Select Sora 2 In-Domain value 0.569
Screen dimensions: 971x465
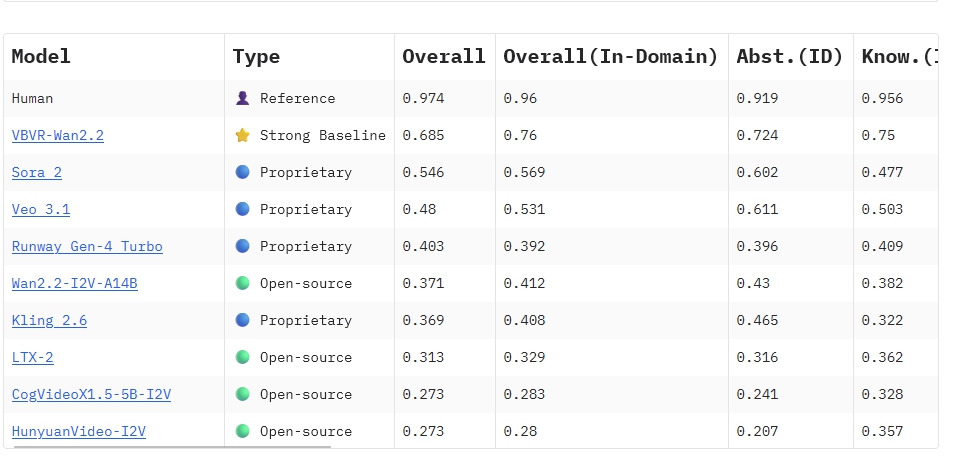[524, 172]
